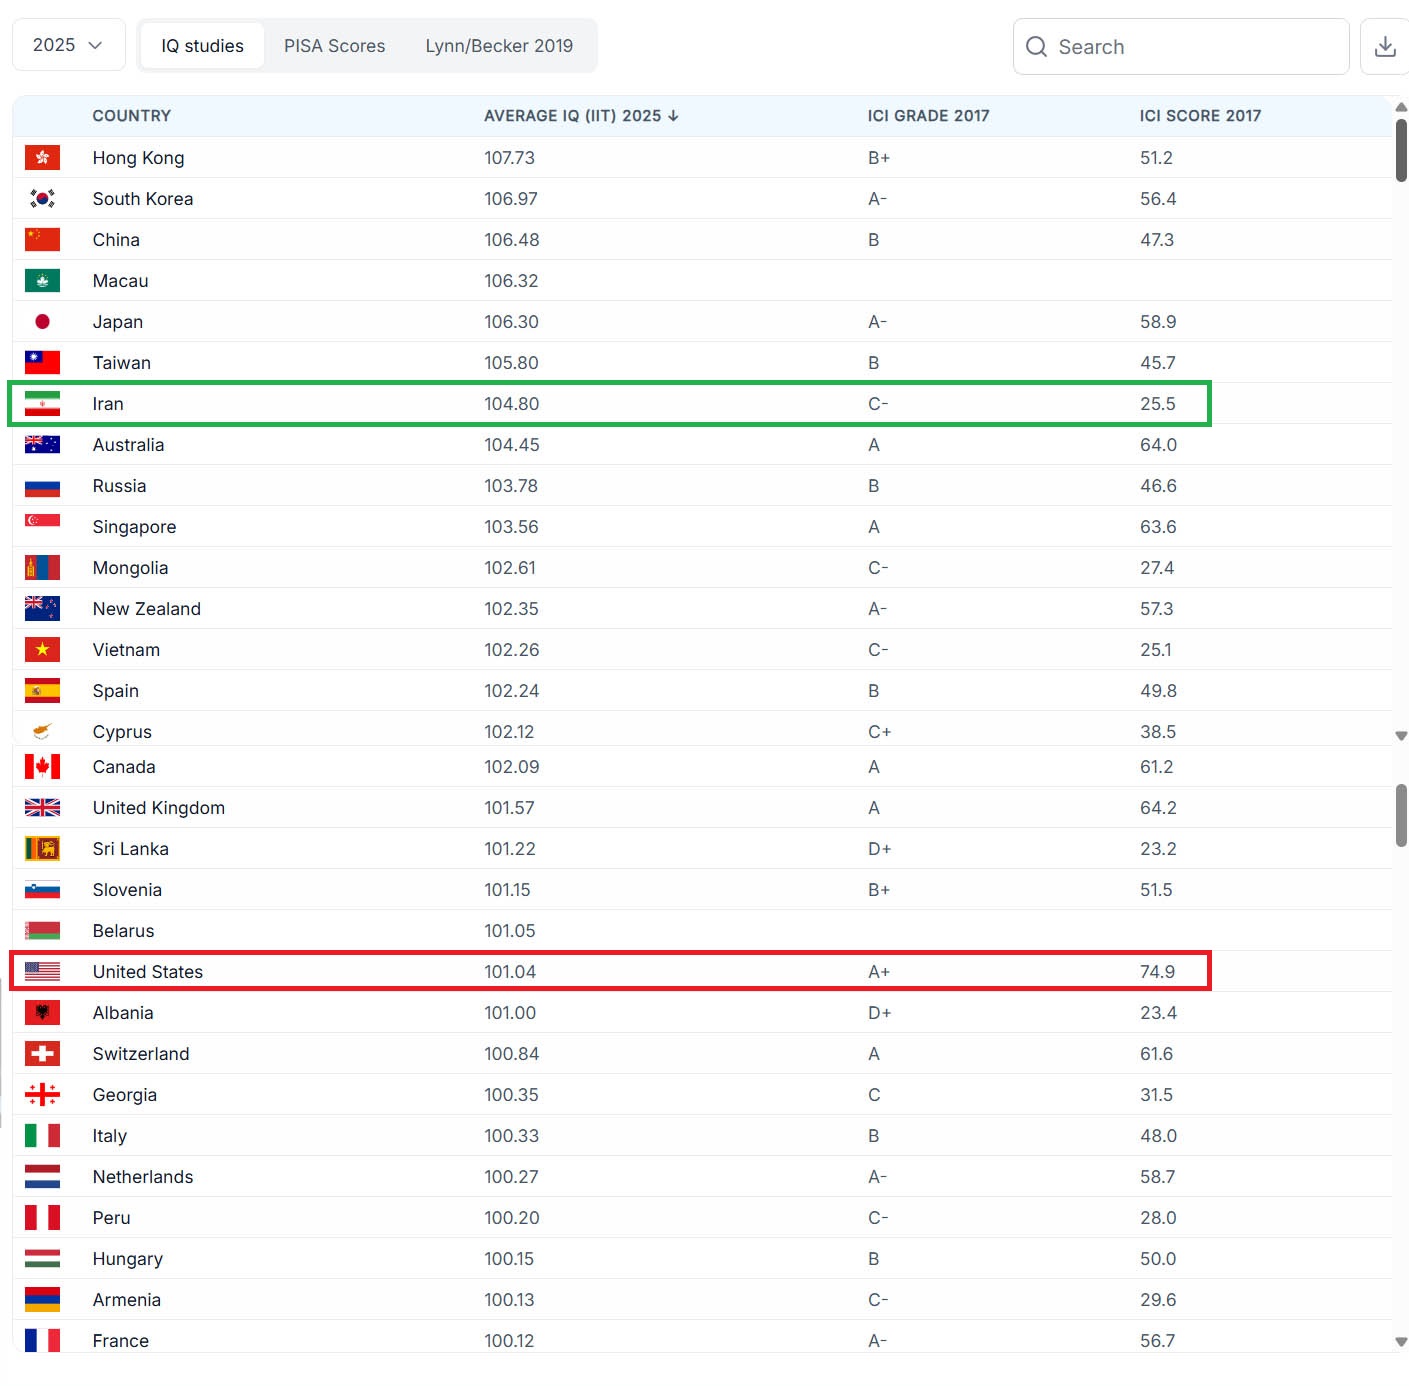Click the Armenia country name
The height and width of the screenshot is (1386, 1409).
[x=127, y=1300]
